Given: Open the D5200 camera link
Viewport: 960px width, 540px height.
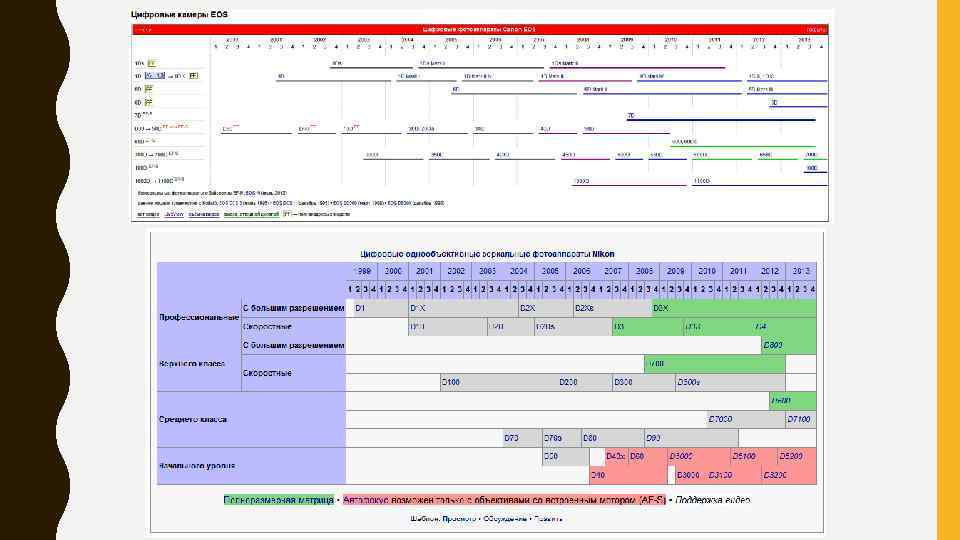Looking at the screenshot, I should [x=791, y=456].
